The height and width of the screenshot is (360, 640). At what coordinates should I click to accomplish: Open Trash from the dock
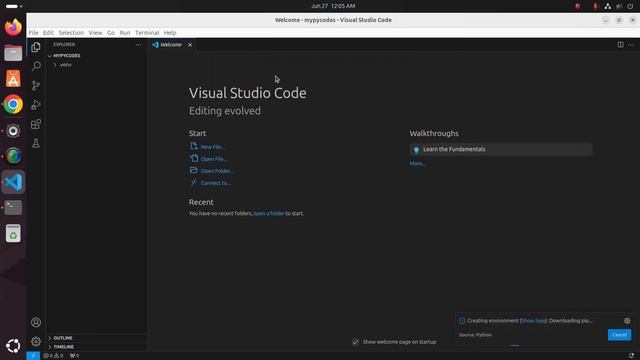tap(13, 233)
